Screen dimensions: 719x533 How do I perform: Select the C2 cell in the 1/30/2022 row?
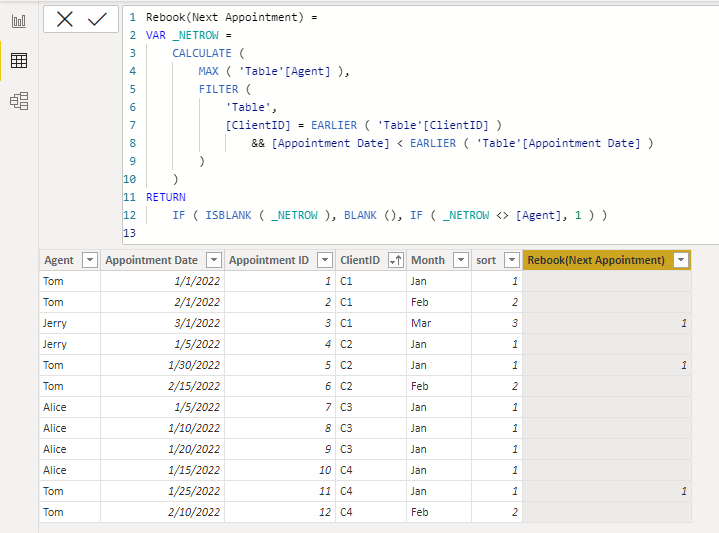[371, 365]
